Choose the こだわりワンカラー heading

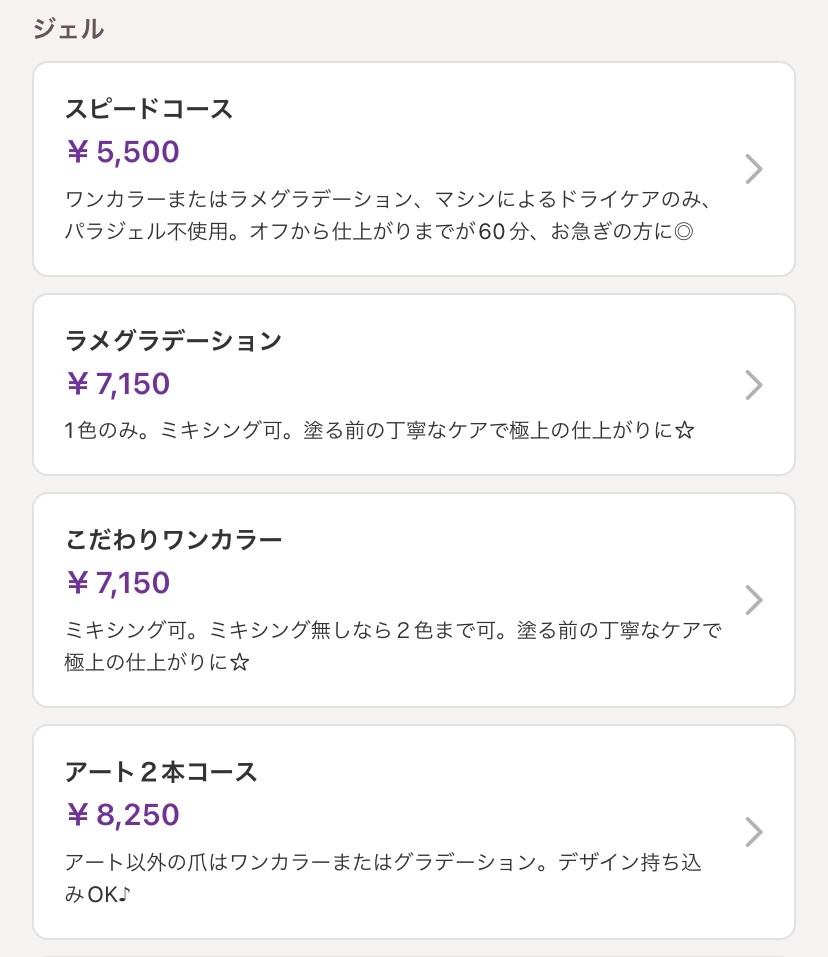pyautogui.click(x=173, y=540)
